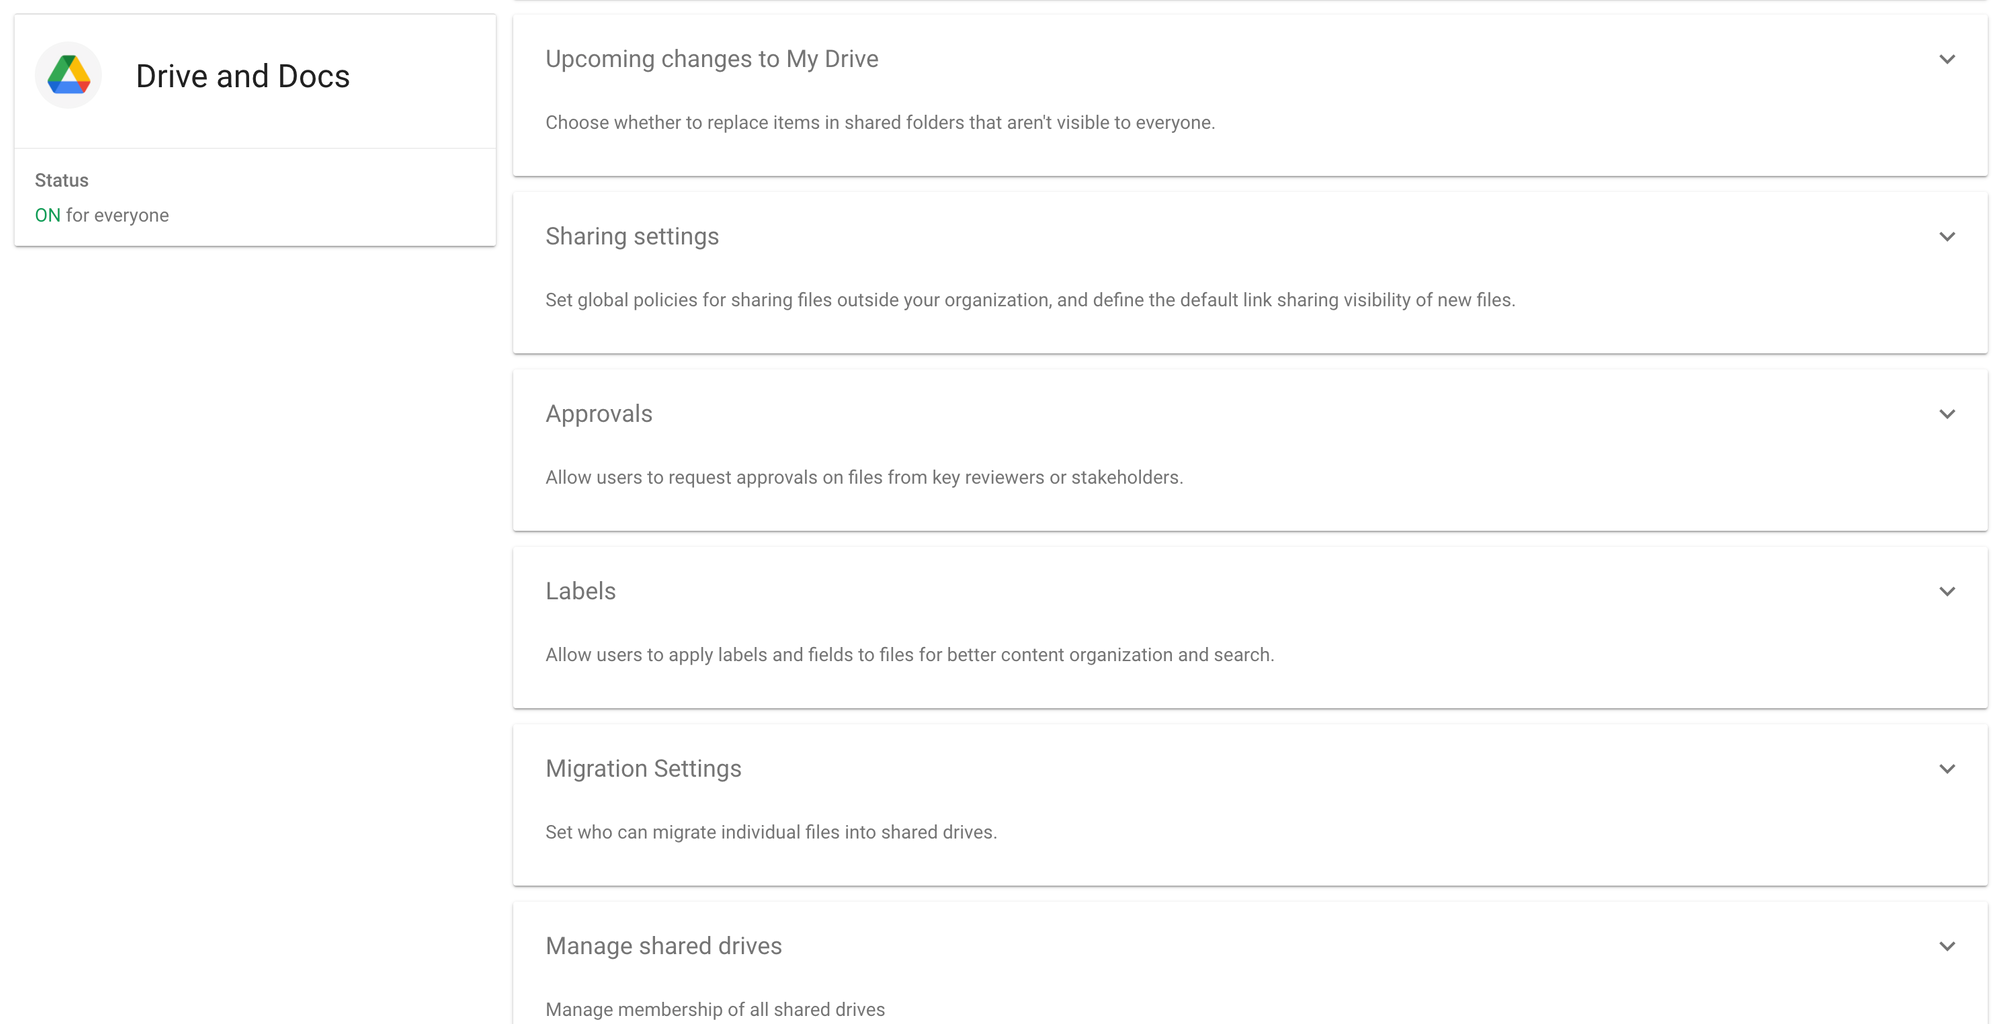Expand the Manage shared drives chevron
This screenshot has width=2000, height=1024.
coord(1946,946)
